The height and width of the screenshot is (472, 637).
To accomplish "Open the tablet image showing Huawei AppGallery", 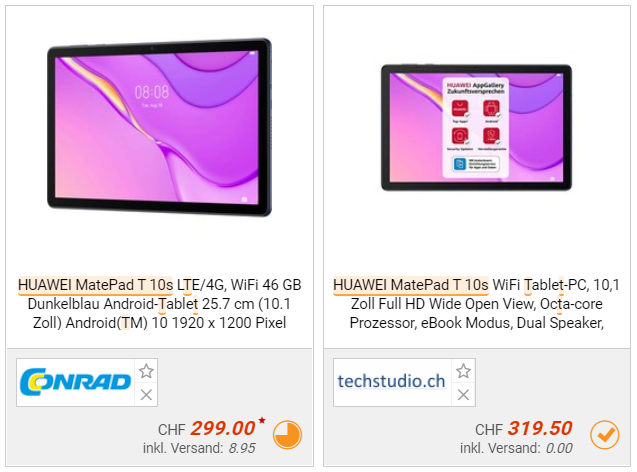I will pos(477,127).
